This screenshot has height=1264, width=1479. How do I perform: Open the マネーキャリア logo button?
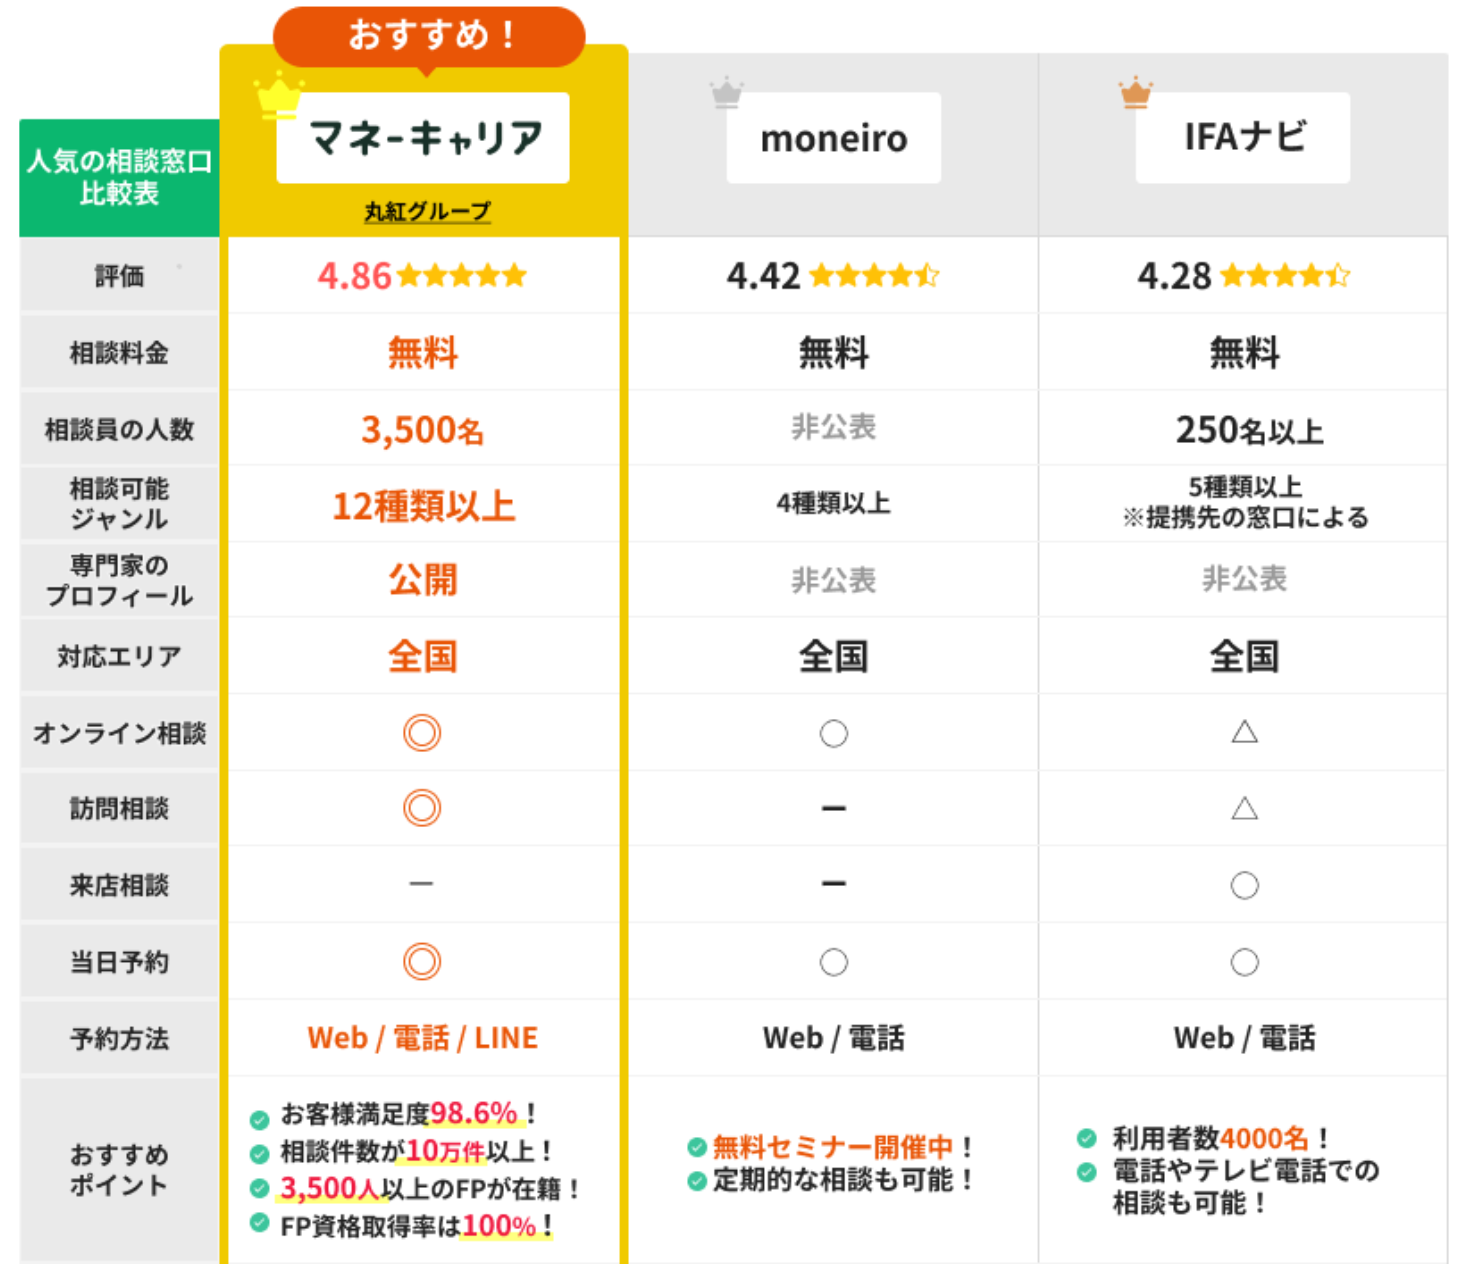[x=423, y=138]
